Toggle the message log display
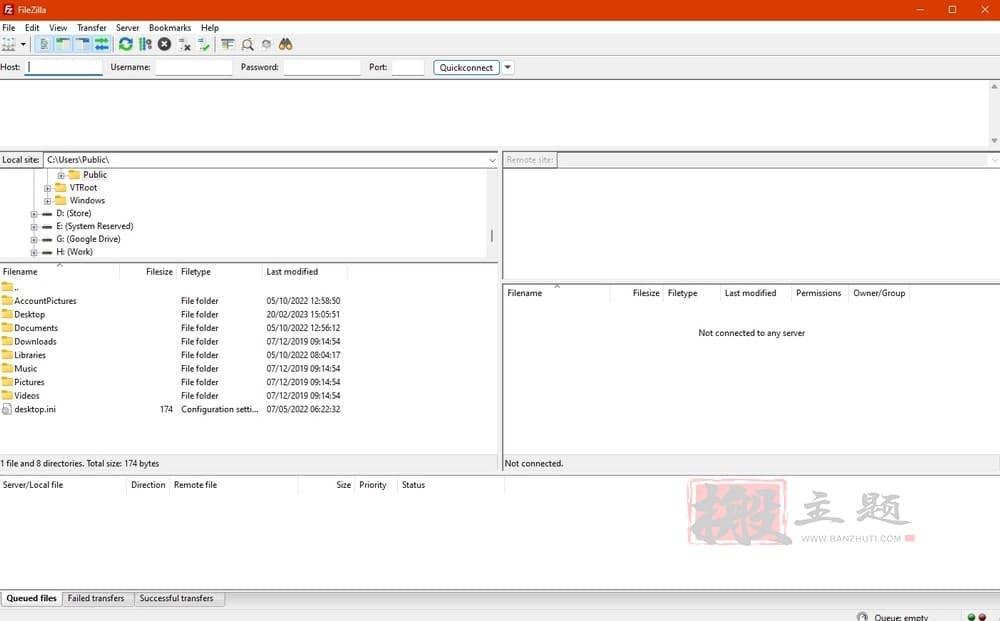The image size is (1000, 621). 43,44
